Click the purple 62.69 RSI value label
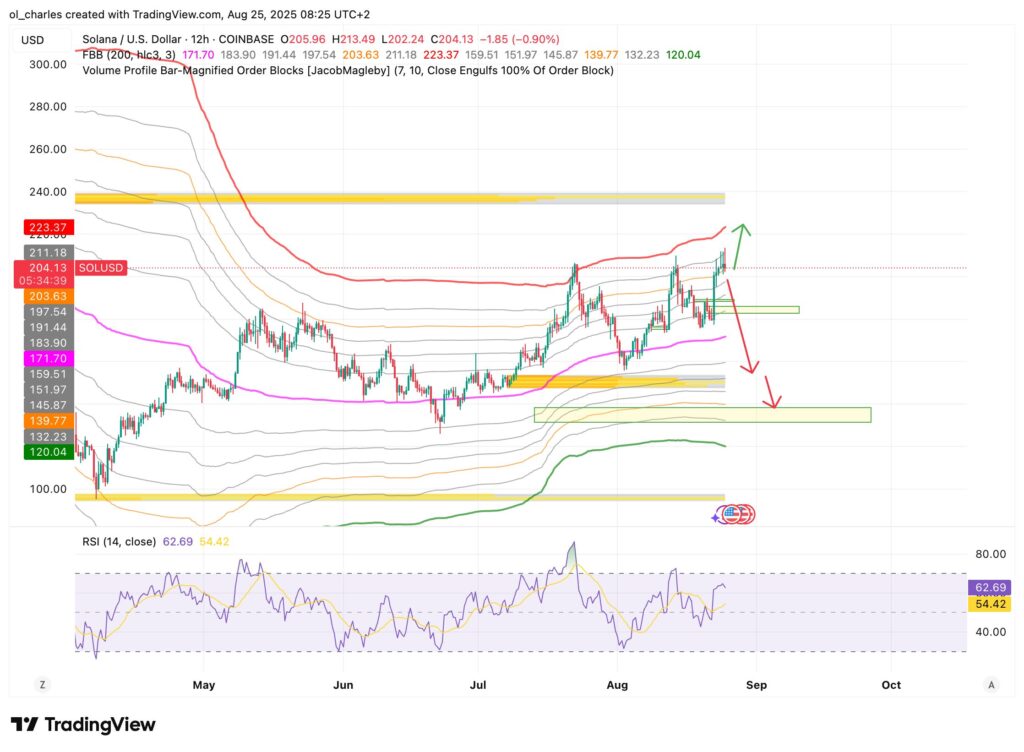The width and height of the screenshot is (1024, 752). 988,589
